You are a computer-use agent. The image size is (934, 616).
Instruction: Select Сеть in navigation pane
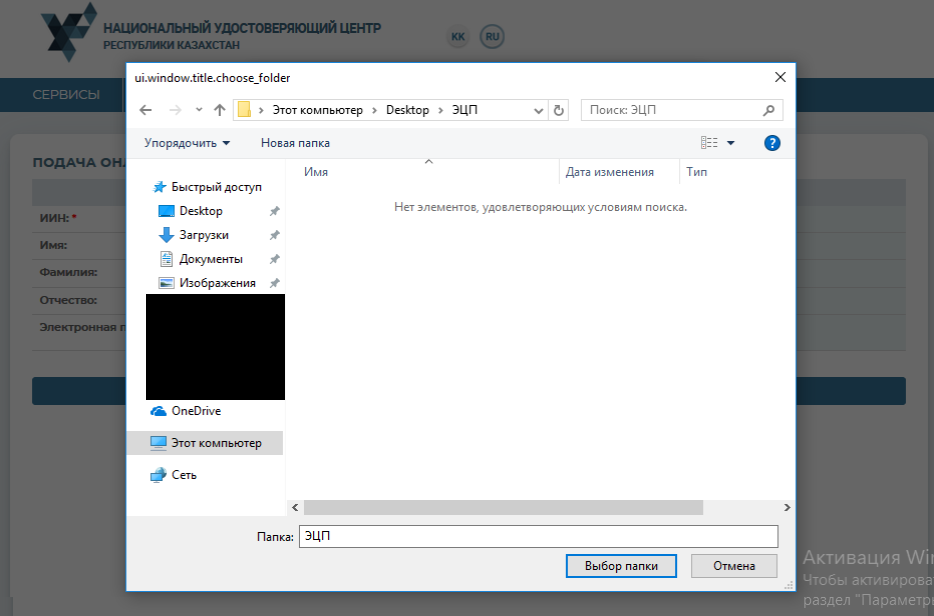point(184,475)
